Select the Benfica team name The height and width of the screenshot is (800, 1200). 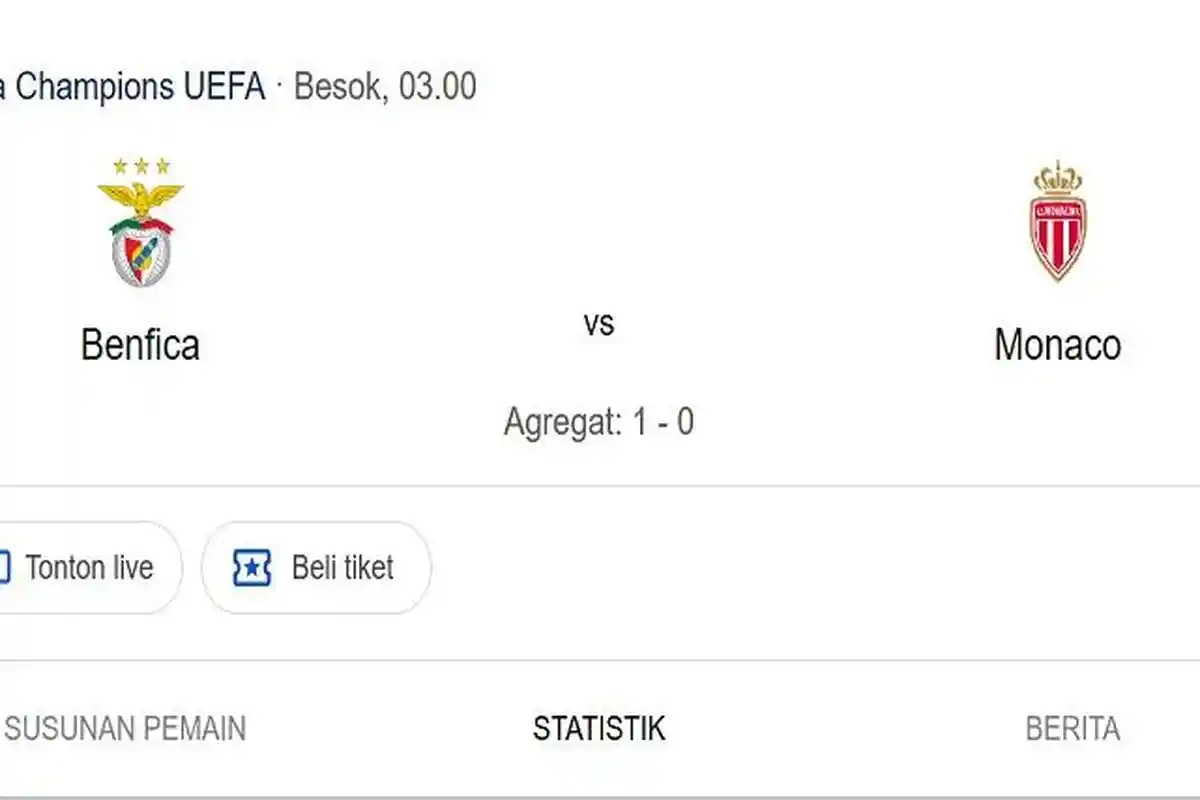click(x=140, y=345)
